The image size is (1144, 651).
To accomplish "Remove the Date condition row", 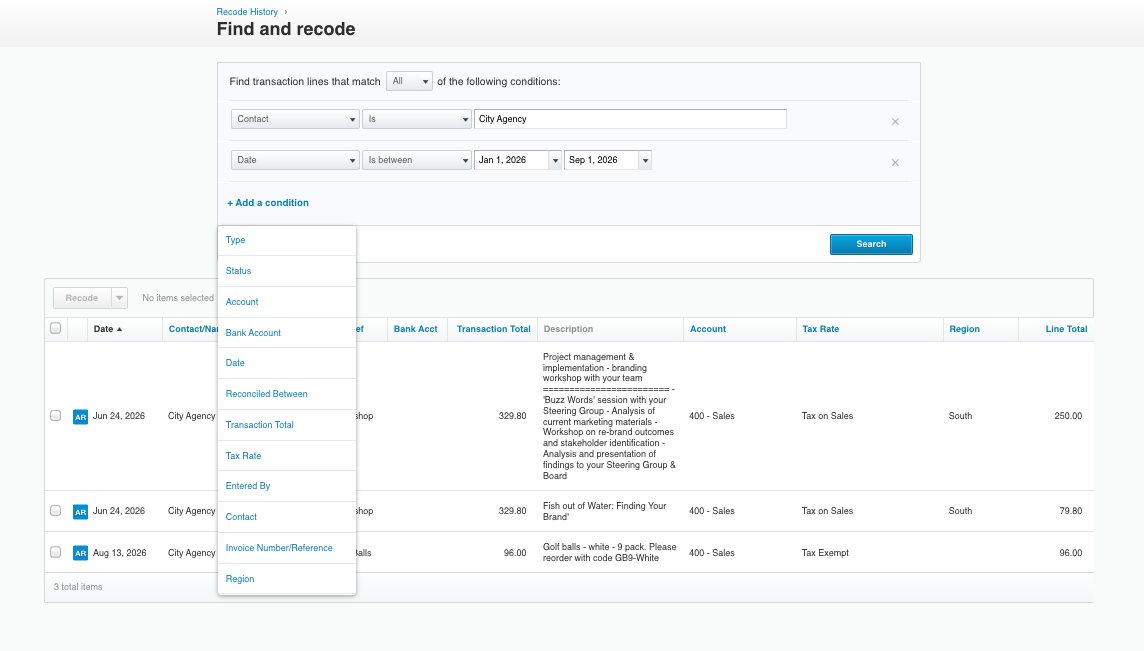I will coord(895,163).
